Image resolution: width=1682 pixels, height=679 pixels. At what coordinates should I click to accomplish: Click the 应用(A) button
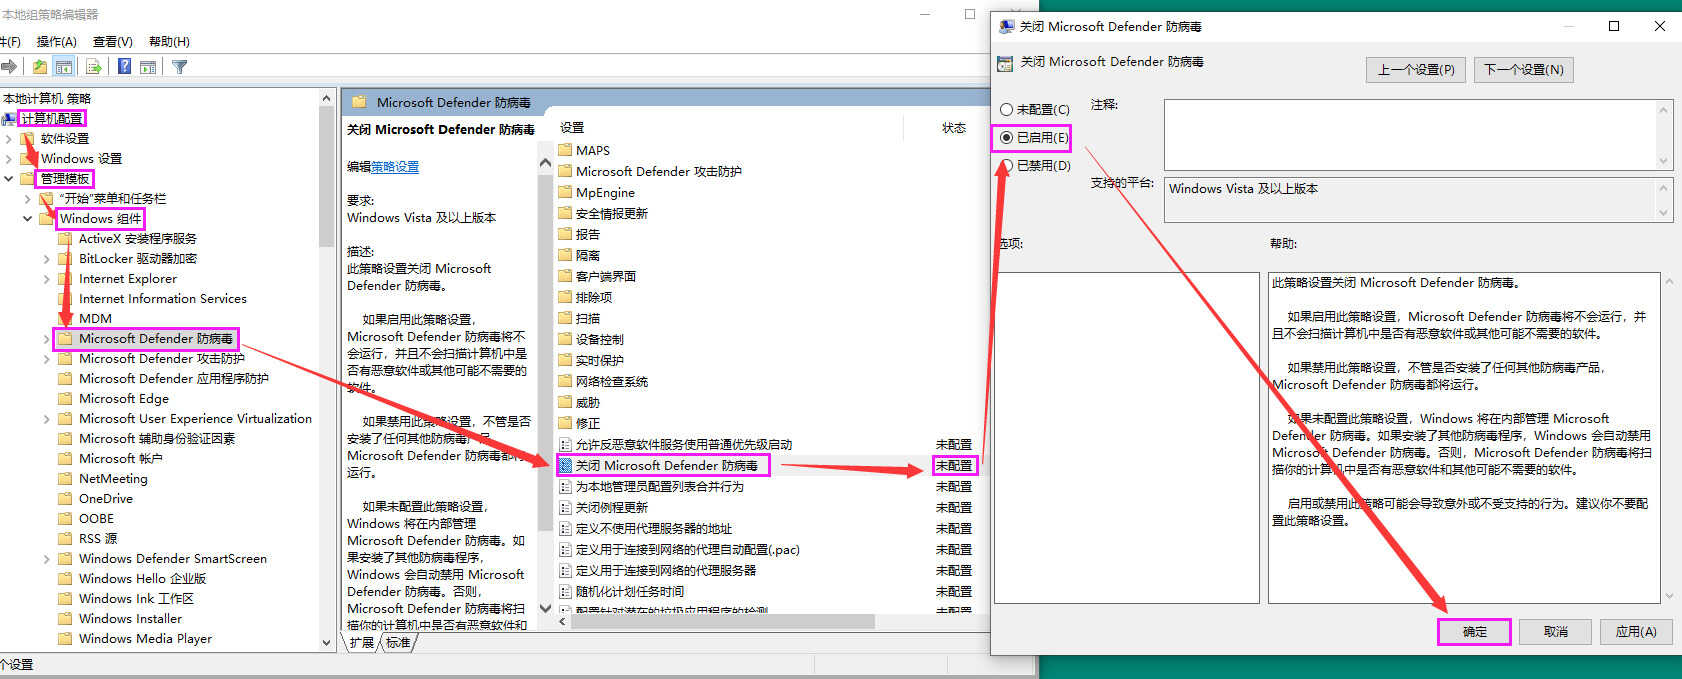click(x=1636, y=632)
